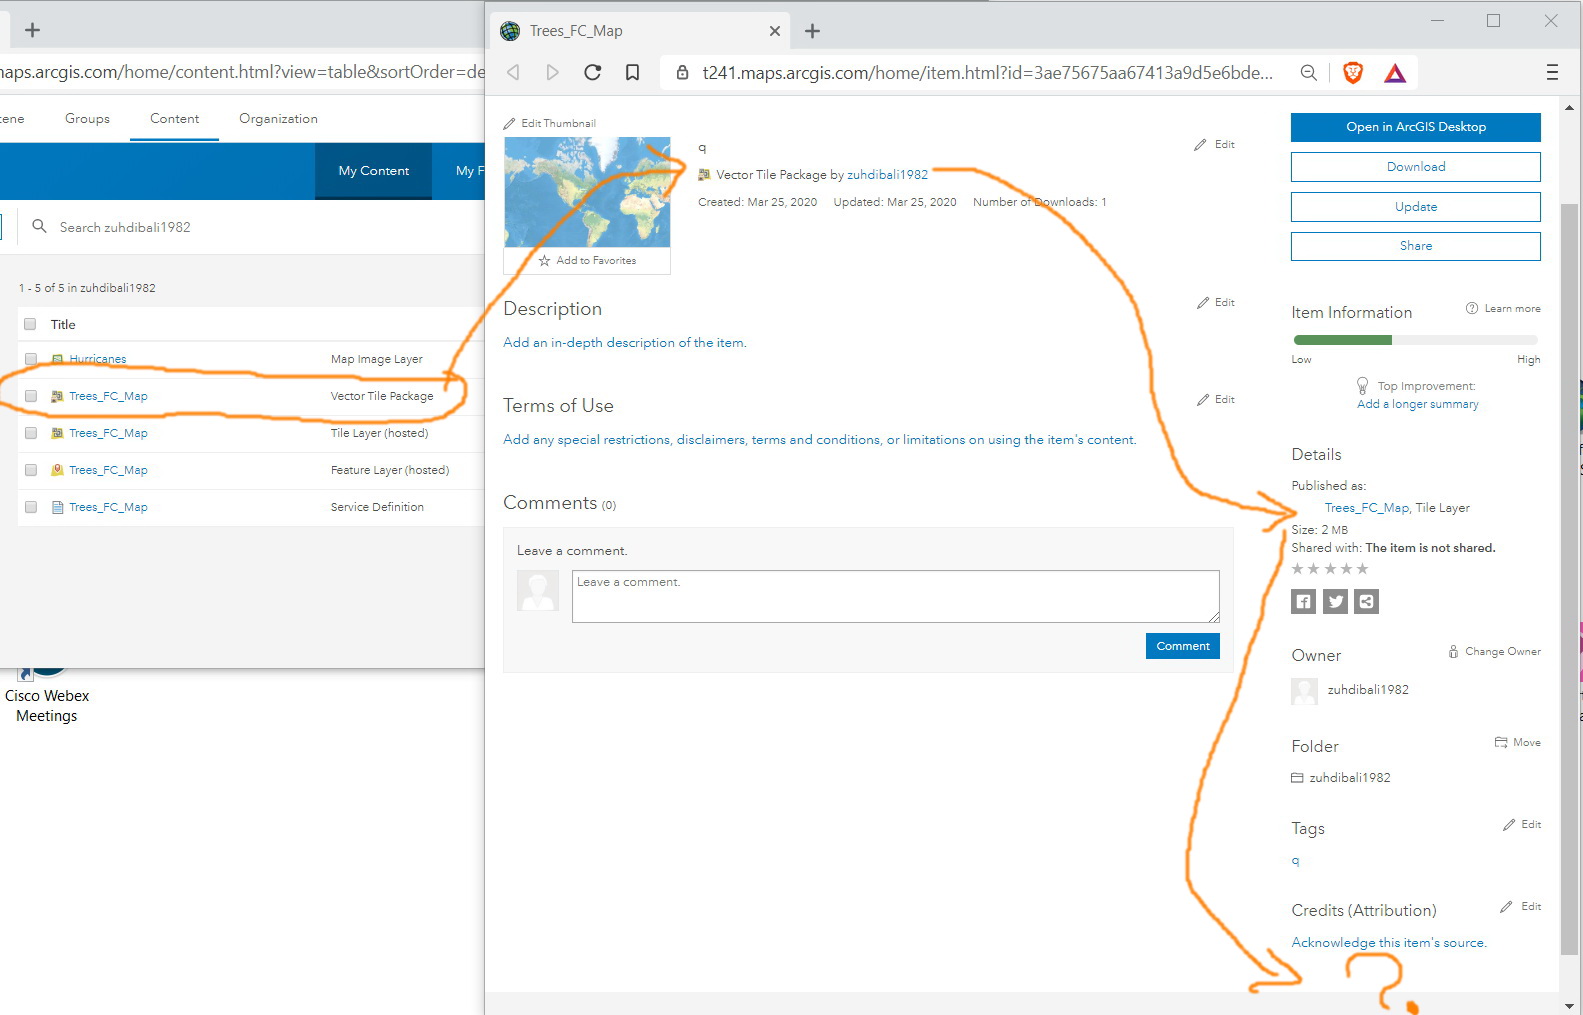Click the search magnifier in My Content
Screen dimensions: 1583x1015
point(39,226)
